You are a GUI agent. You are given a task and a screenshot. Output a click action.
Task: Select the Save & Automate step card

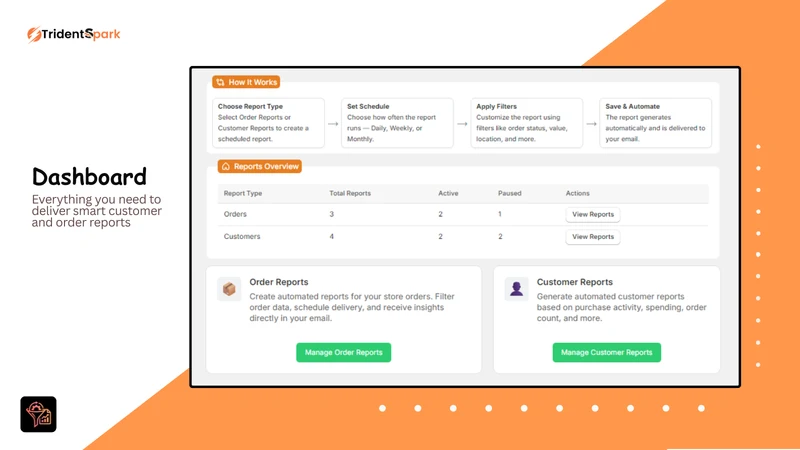[x=656, y=123]
